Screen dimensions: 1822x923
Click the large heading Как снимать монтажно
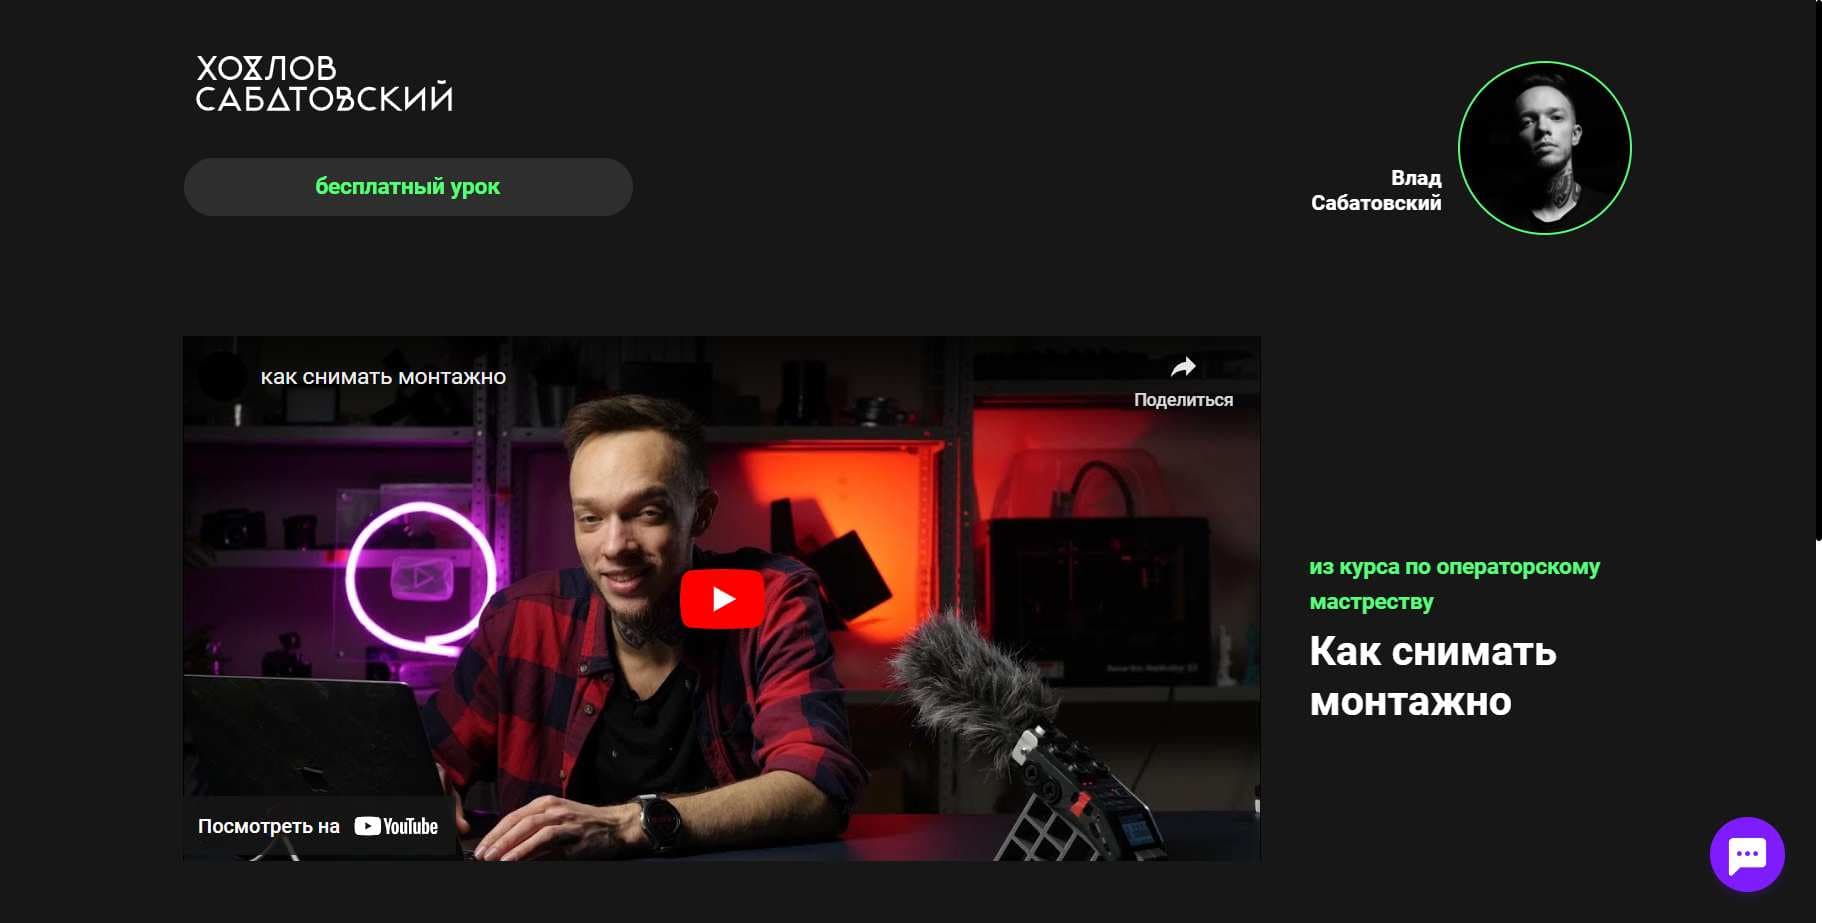tap(1433, 677)
